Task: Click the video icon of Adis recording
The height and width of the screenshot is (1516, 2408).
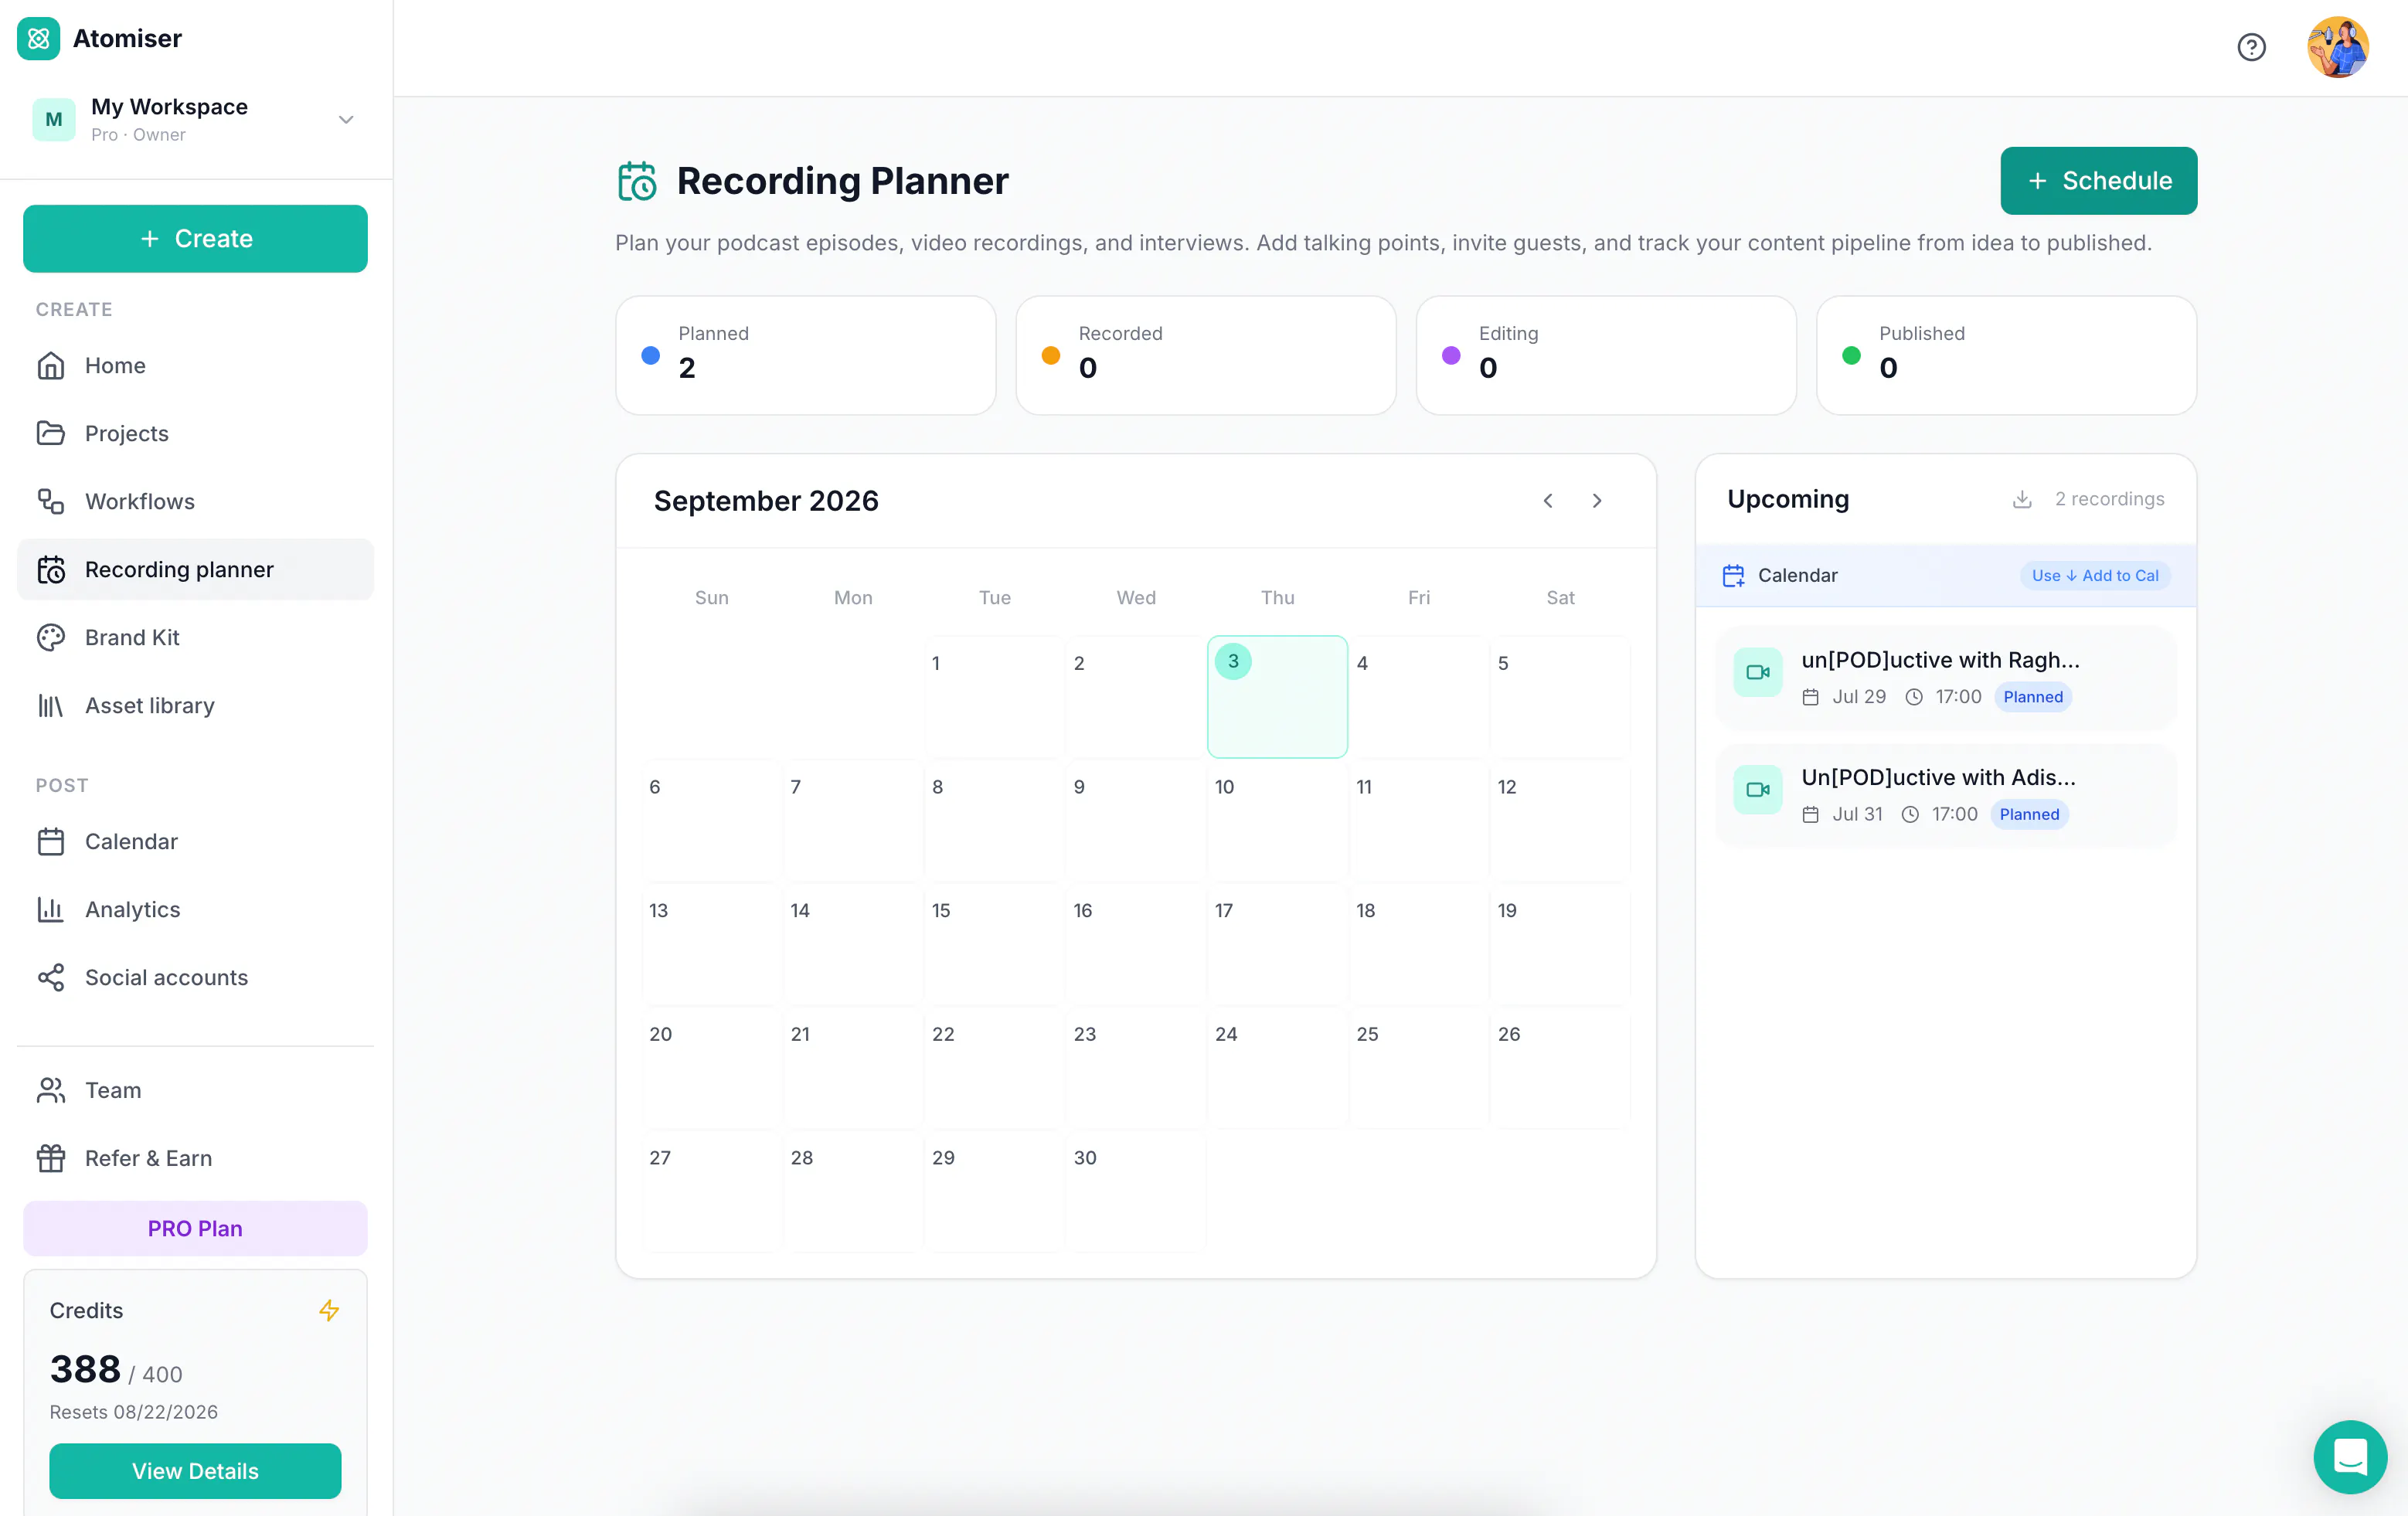Action: point(1757,789)
